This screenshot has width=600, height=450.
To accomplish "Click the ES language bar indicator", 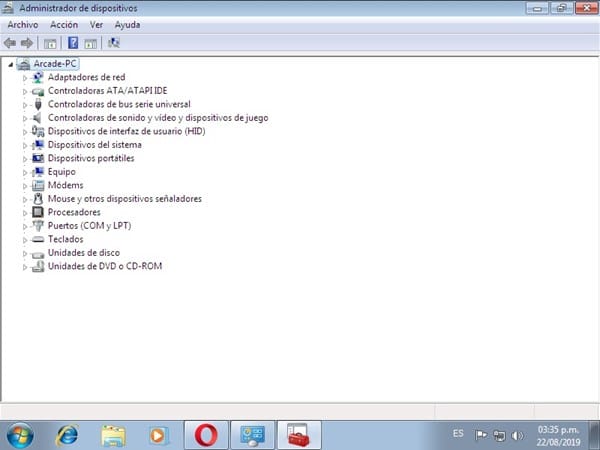I will (x=458, y=434).
